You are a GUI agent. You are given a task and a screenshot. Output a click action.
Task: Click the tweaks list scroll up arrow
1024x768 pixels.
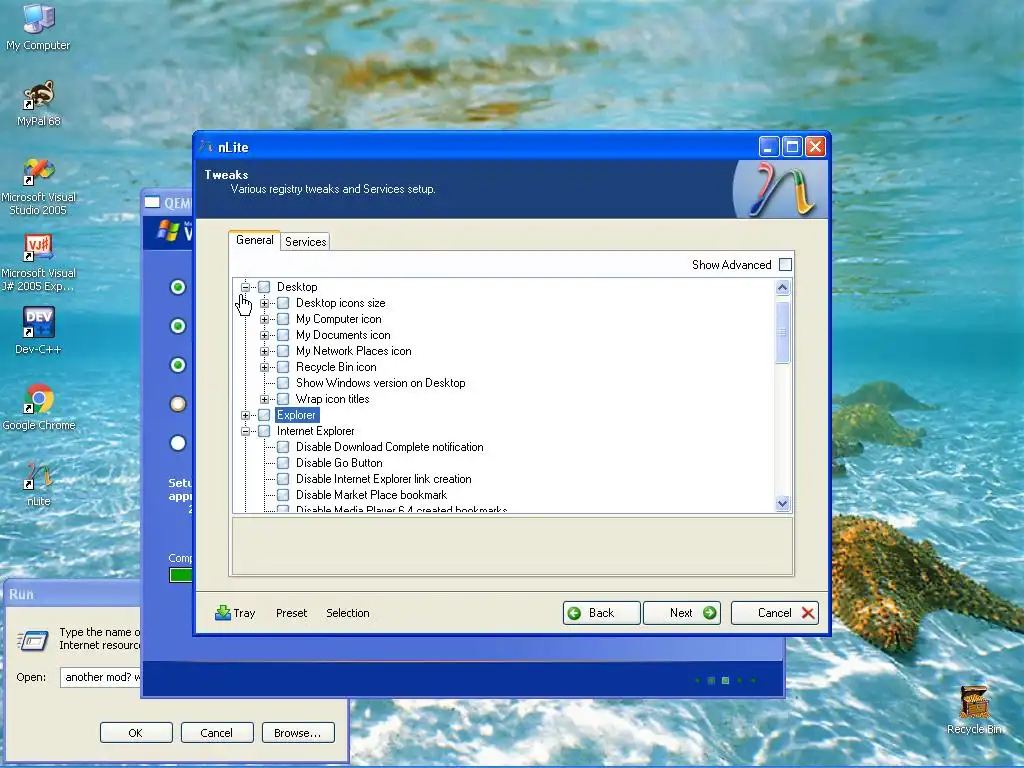point(782,287)
